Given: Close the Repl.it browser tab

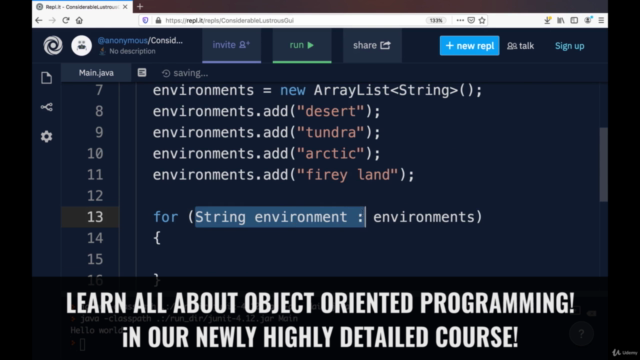Looking at the screenshot, I should pyautogui.click(x=125, y=7).
